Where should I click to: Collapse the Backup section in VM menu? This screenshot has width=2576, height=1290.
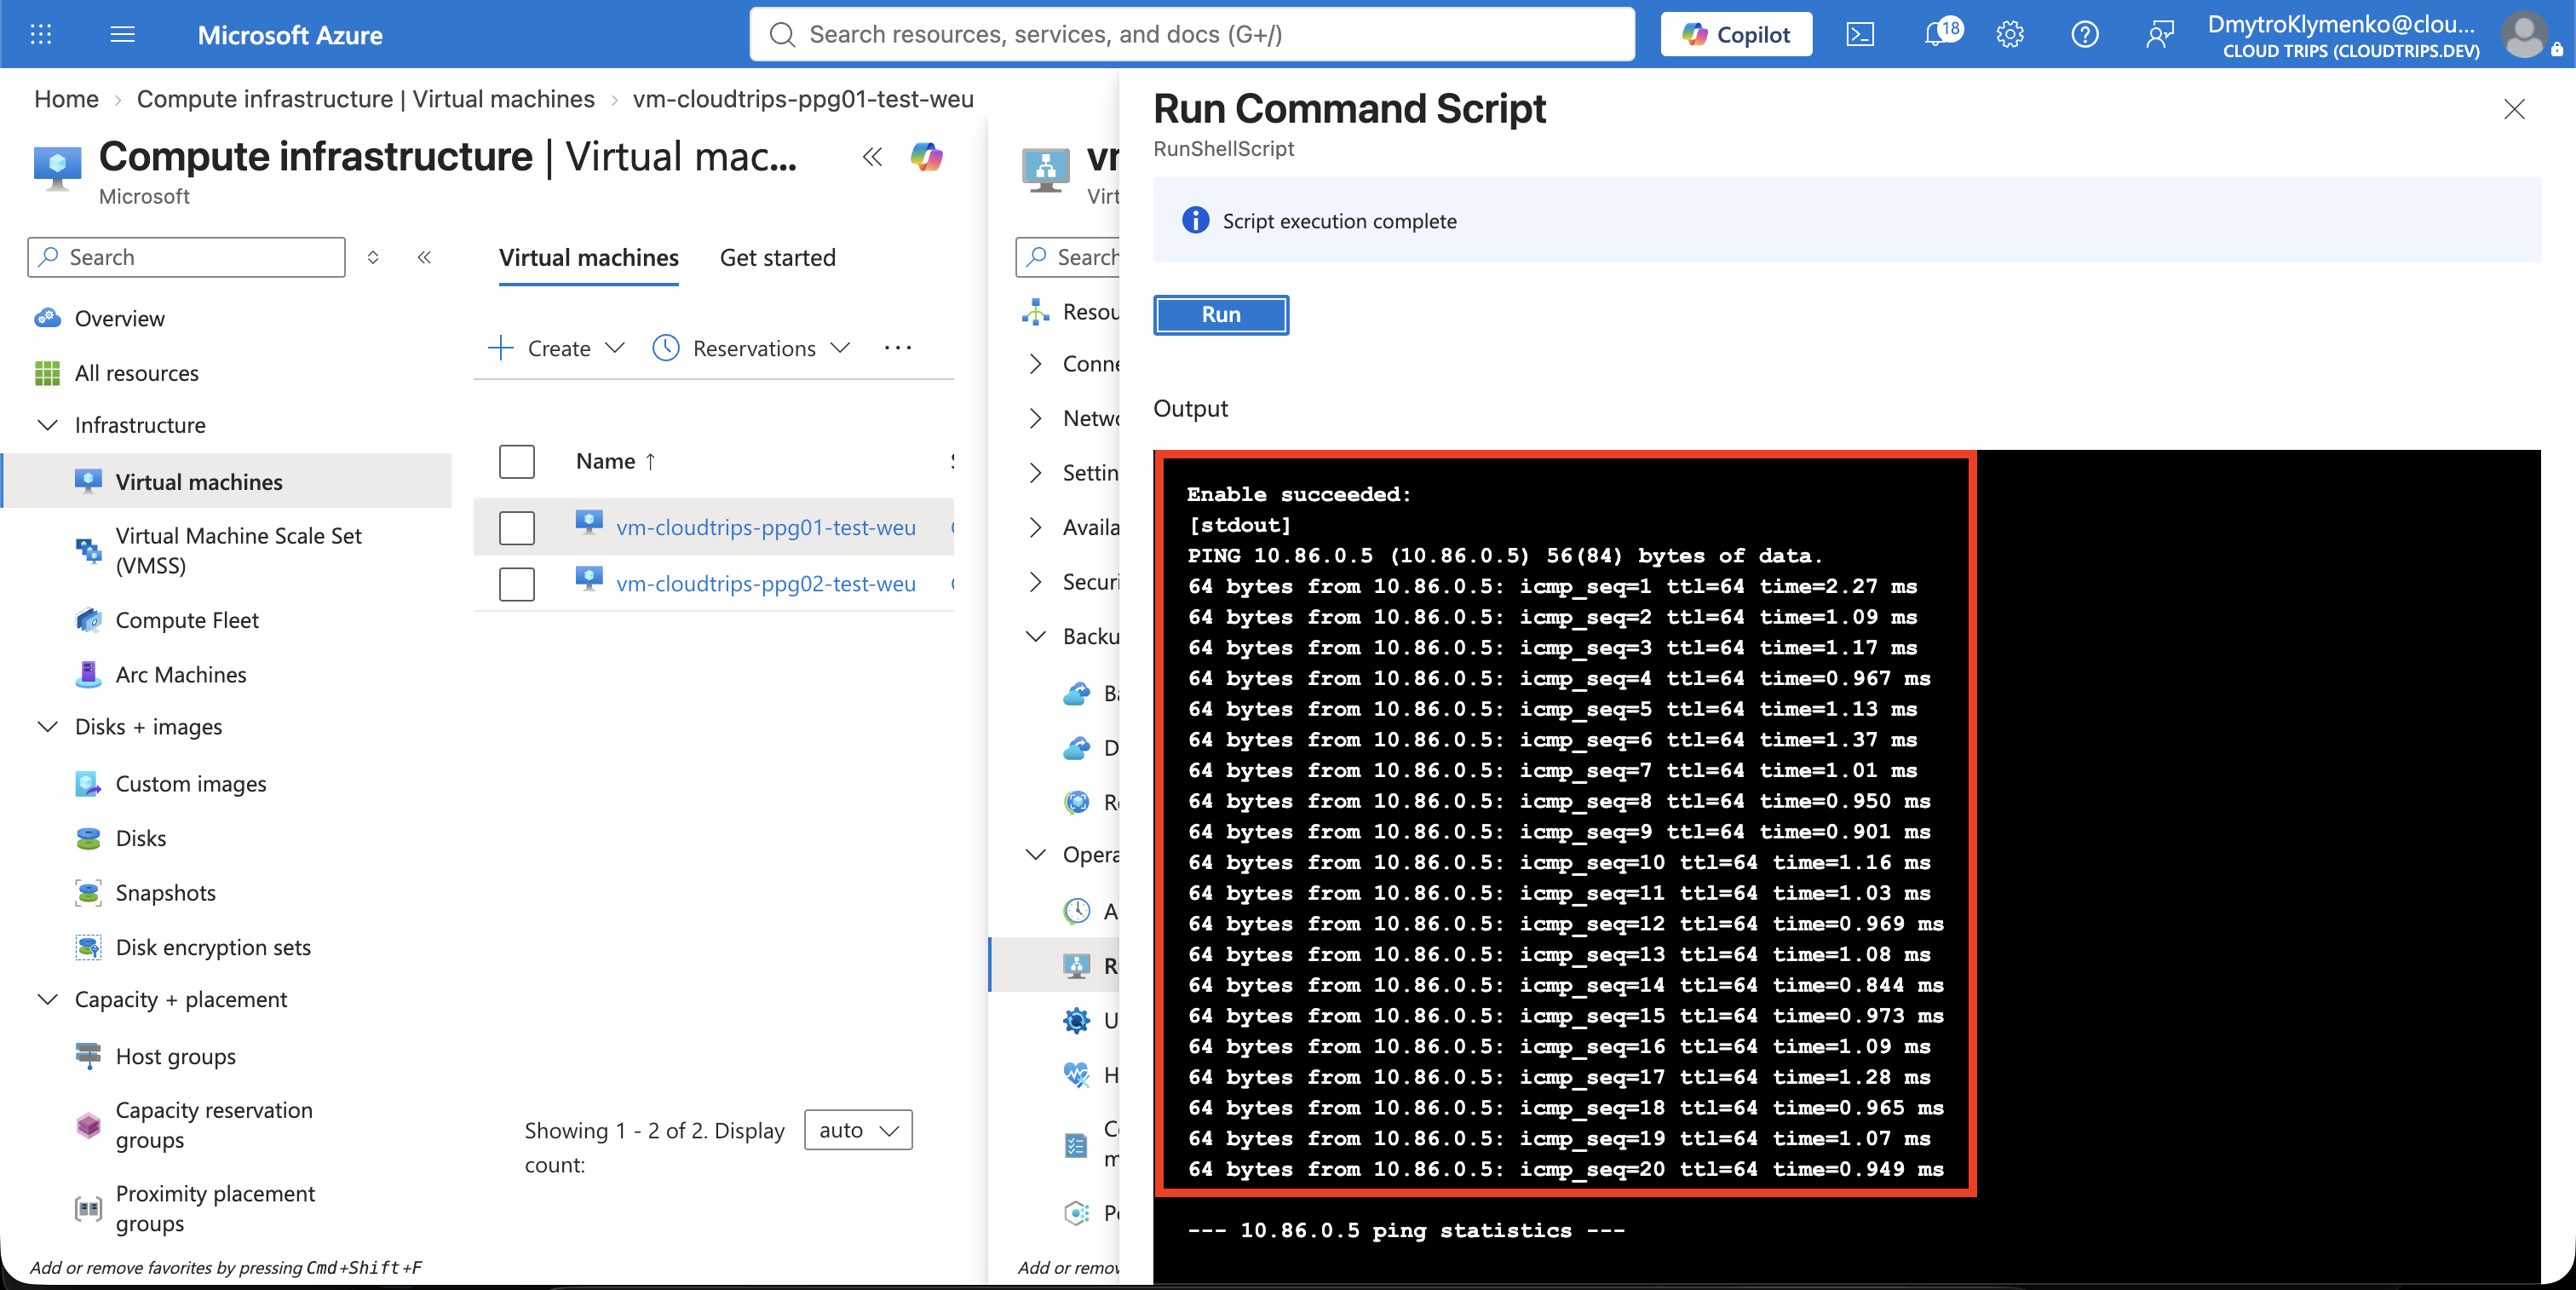tap(1035, 637)
